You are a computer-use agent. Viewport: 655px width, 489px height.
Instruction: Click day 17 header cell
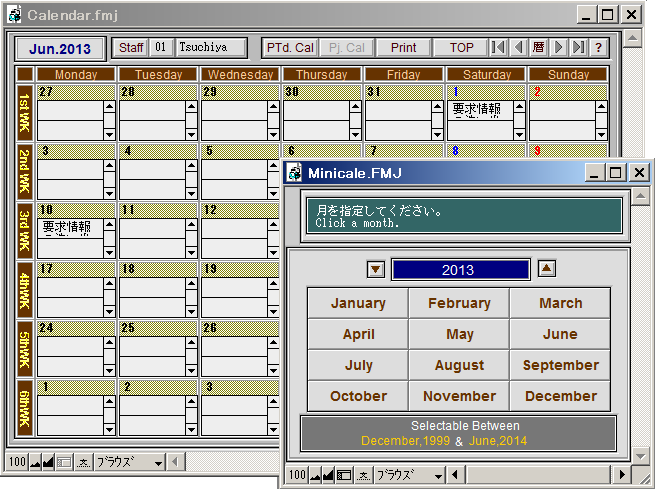click(76, 269)
